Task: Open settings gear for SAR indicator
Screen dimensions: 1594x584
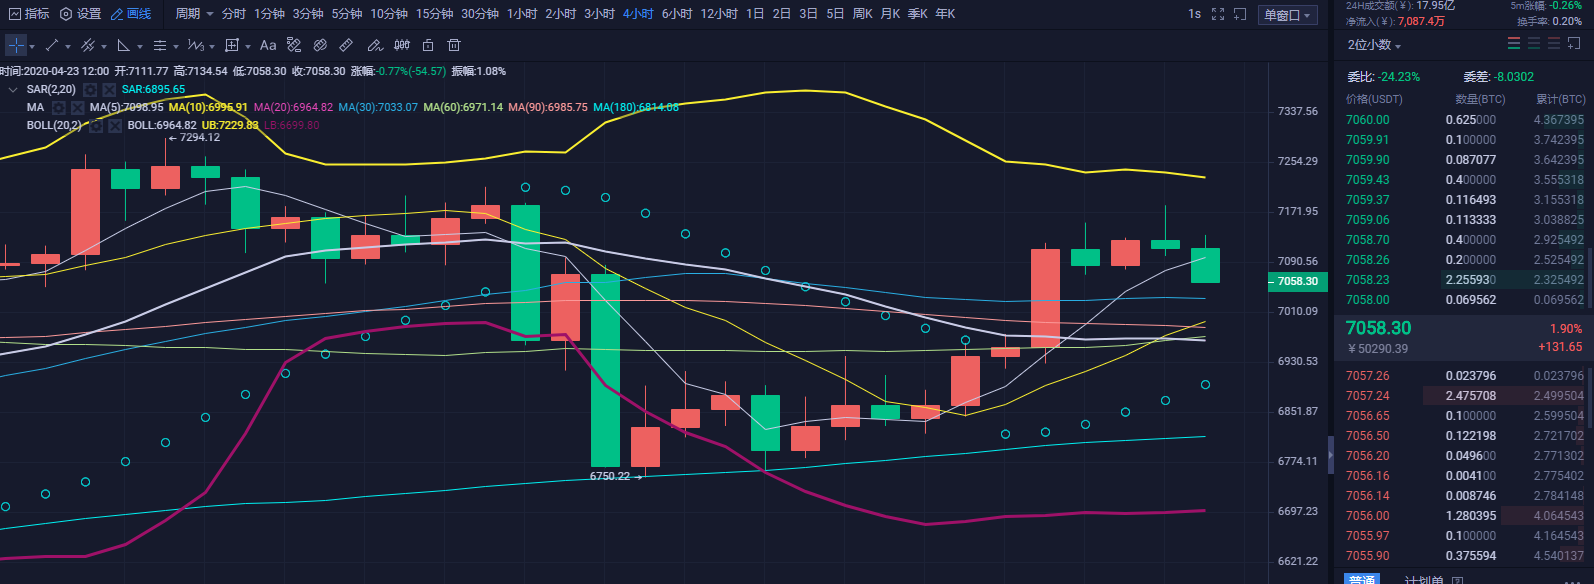Action: [x=90, y=90]
